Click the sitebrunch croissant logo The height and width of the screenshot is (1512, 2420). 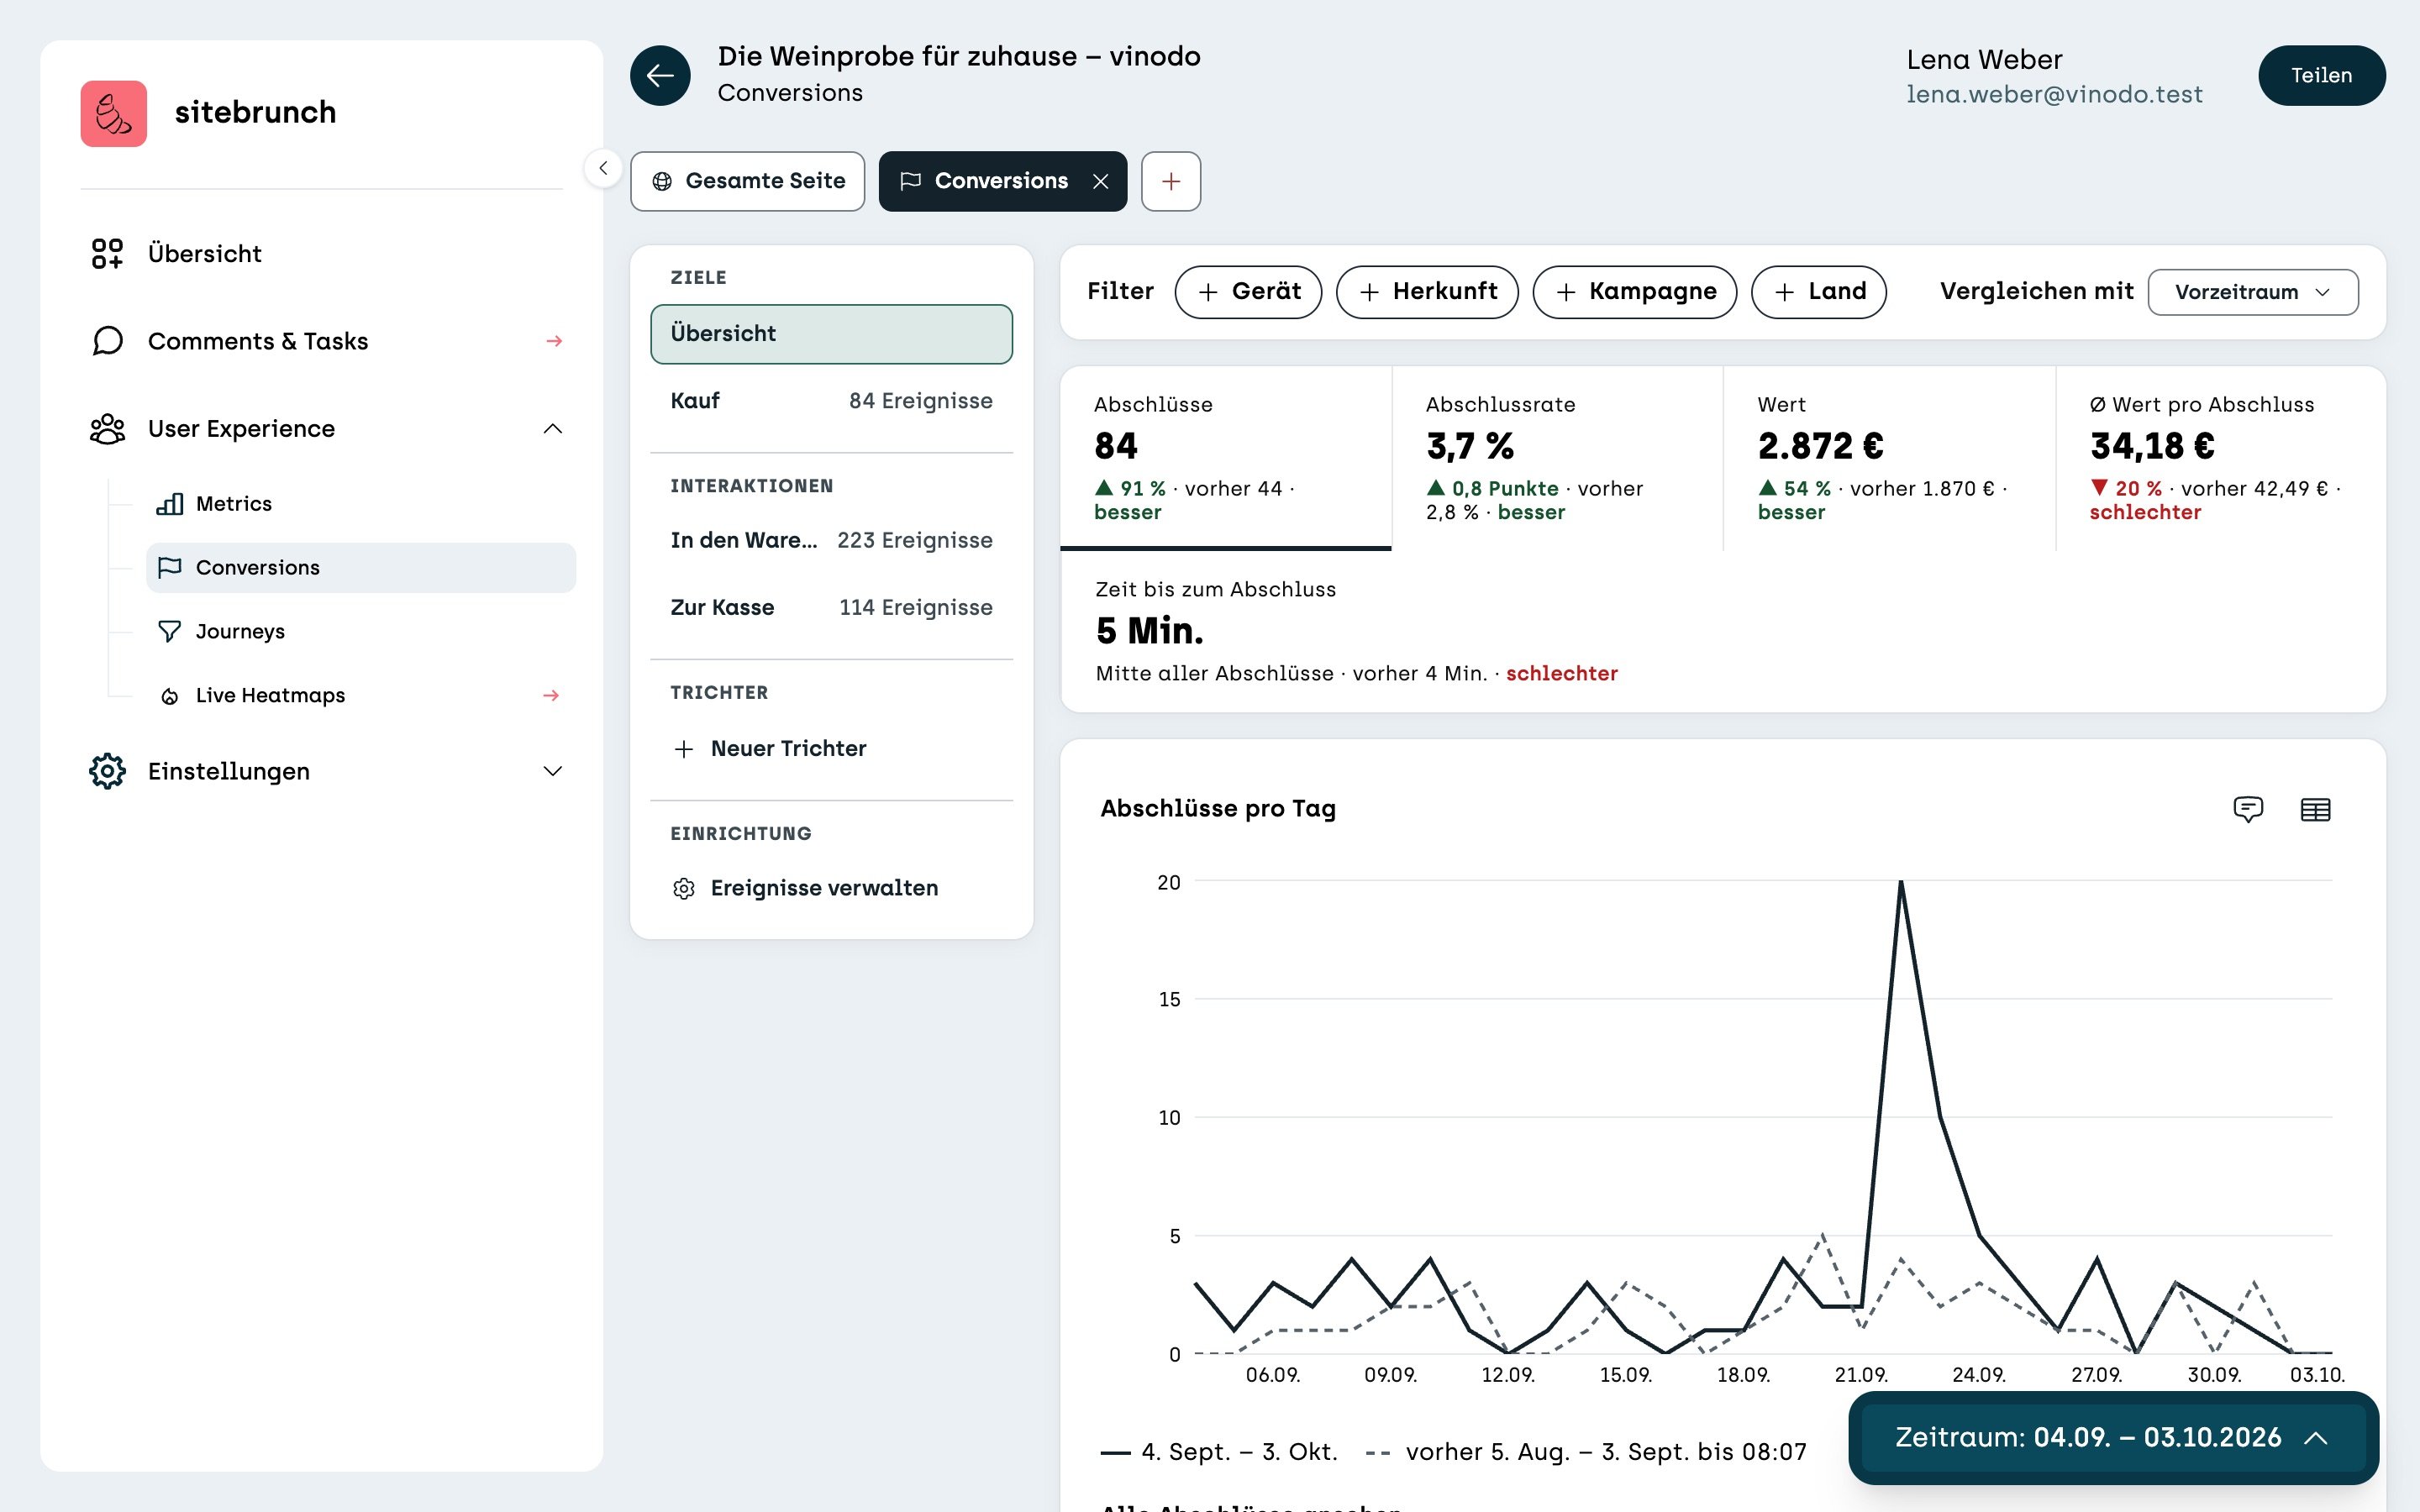pyautogui.click(x=113, y=113)
